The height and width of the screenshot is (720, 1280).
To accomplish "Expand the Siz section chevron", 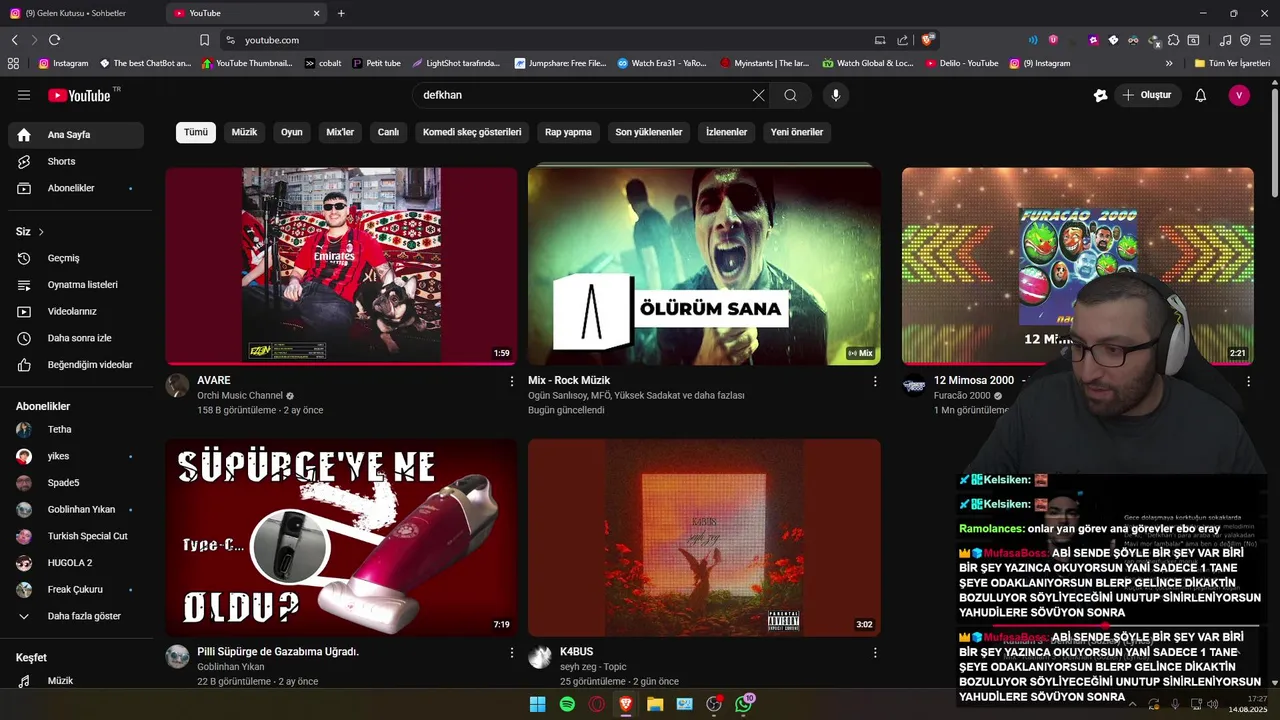I will [41, 232].
